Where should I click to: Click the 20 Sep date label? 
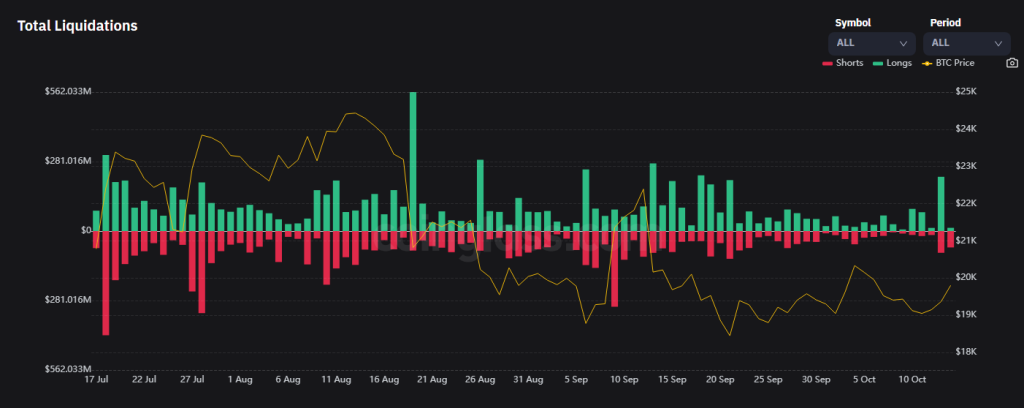(720, 379)
